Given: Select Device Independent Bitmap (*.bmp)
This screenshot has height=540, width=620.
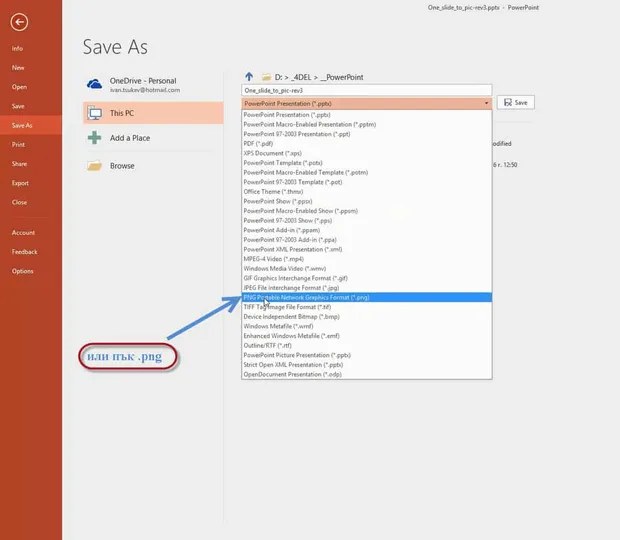Looking at the screenshot, I should pyautogui.click(x=367, y=317).
